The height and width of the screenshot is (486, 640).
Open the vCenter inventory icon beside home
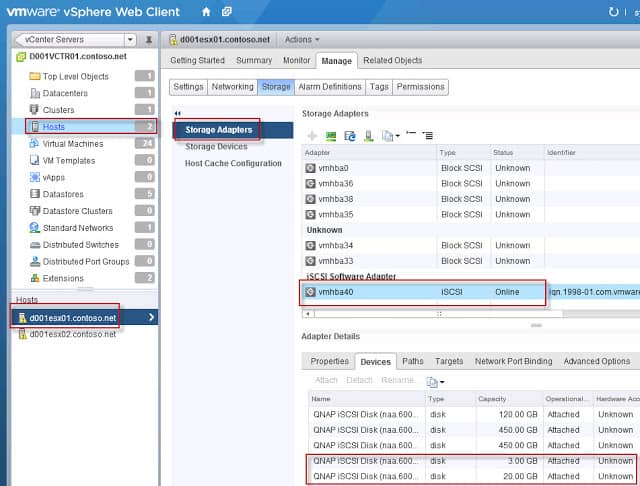tap(227, 12)
